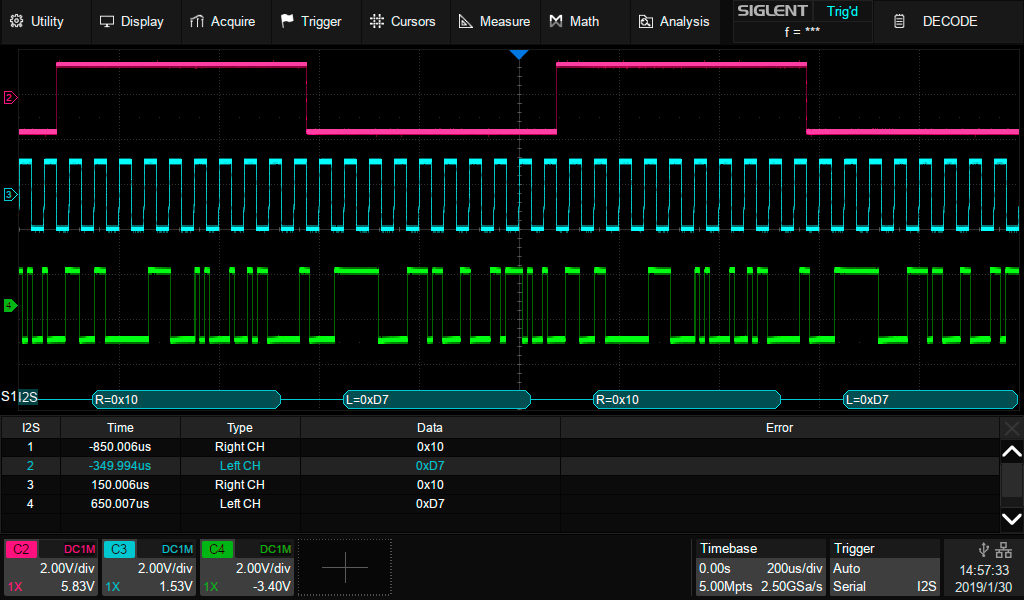Select the cyan channel 3 level indicator
This screenshot has width=1024, height=600.
click(x=10, y=194)
